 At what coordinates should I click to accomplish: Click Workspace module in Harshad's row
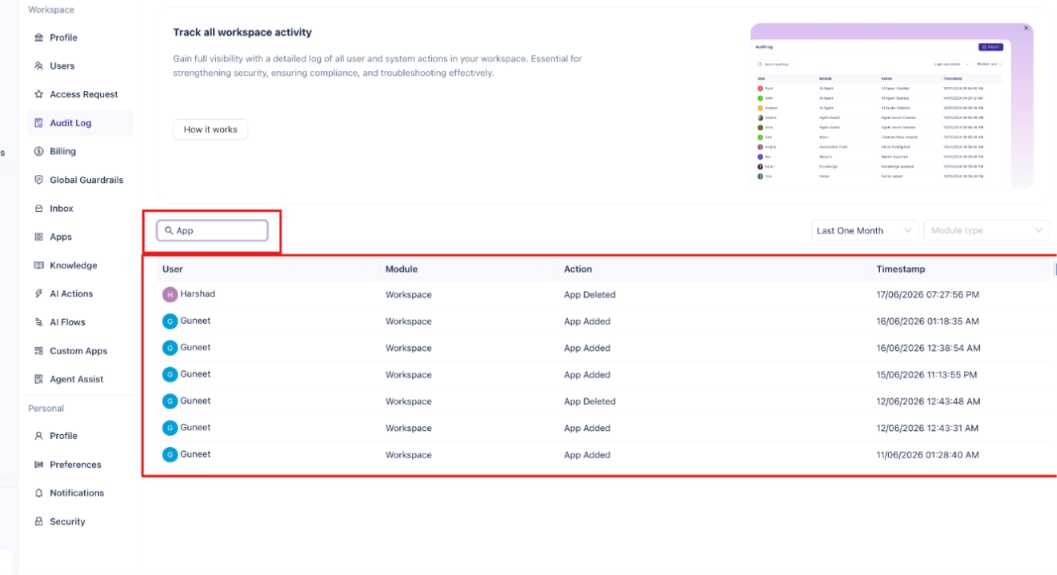coord(409,295)
